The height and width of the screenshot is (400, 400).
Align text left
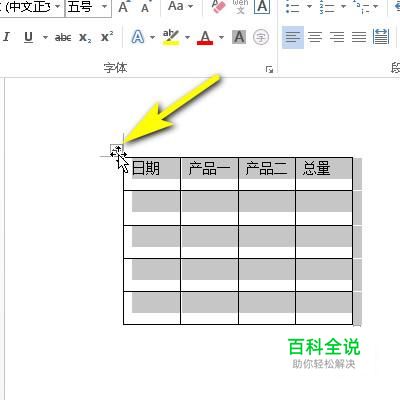click(x=293, y=37)
